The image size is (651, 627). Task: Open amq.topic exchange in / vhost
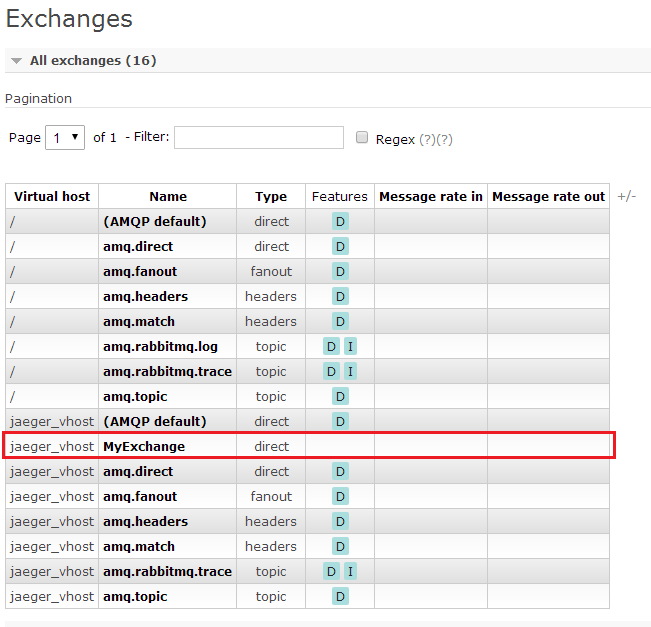(x=135, y=397)
